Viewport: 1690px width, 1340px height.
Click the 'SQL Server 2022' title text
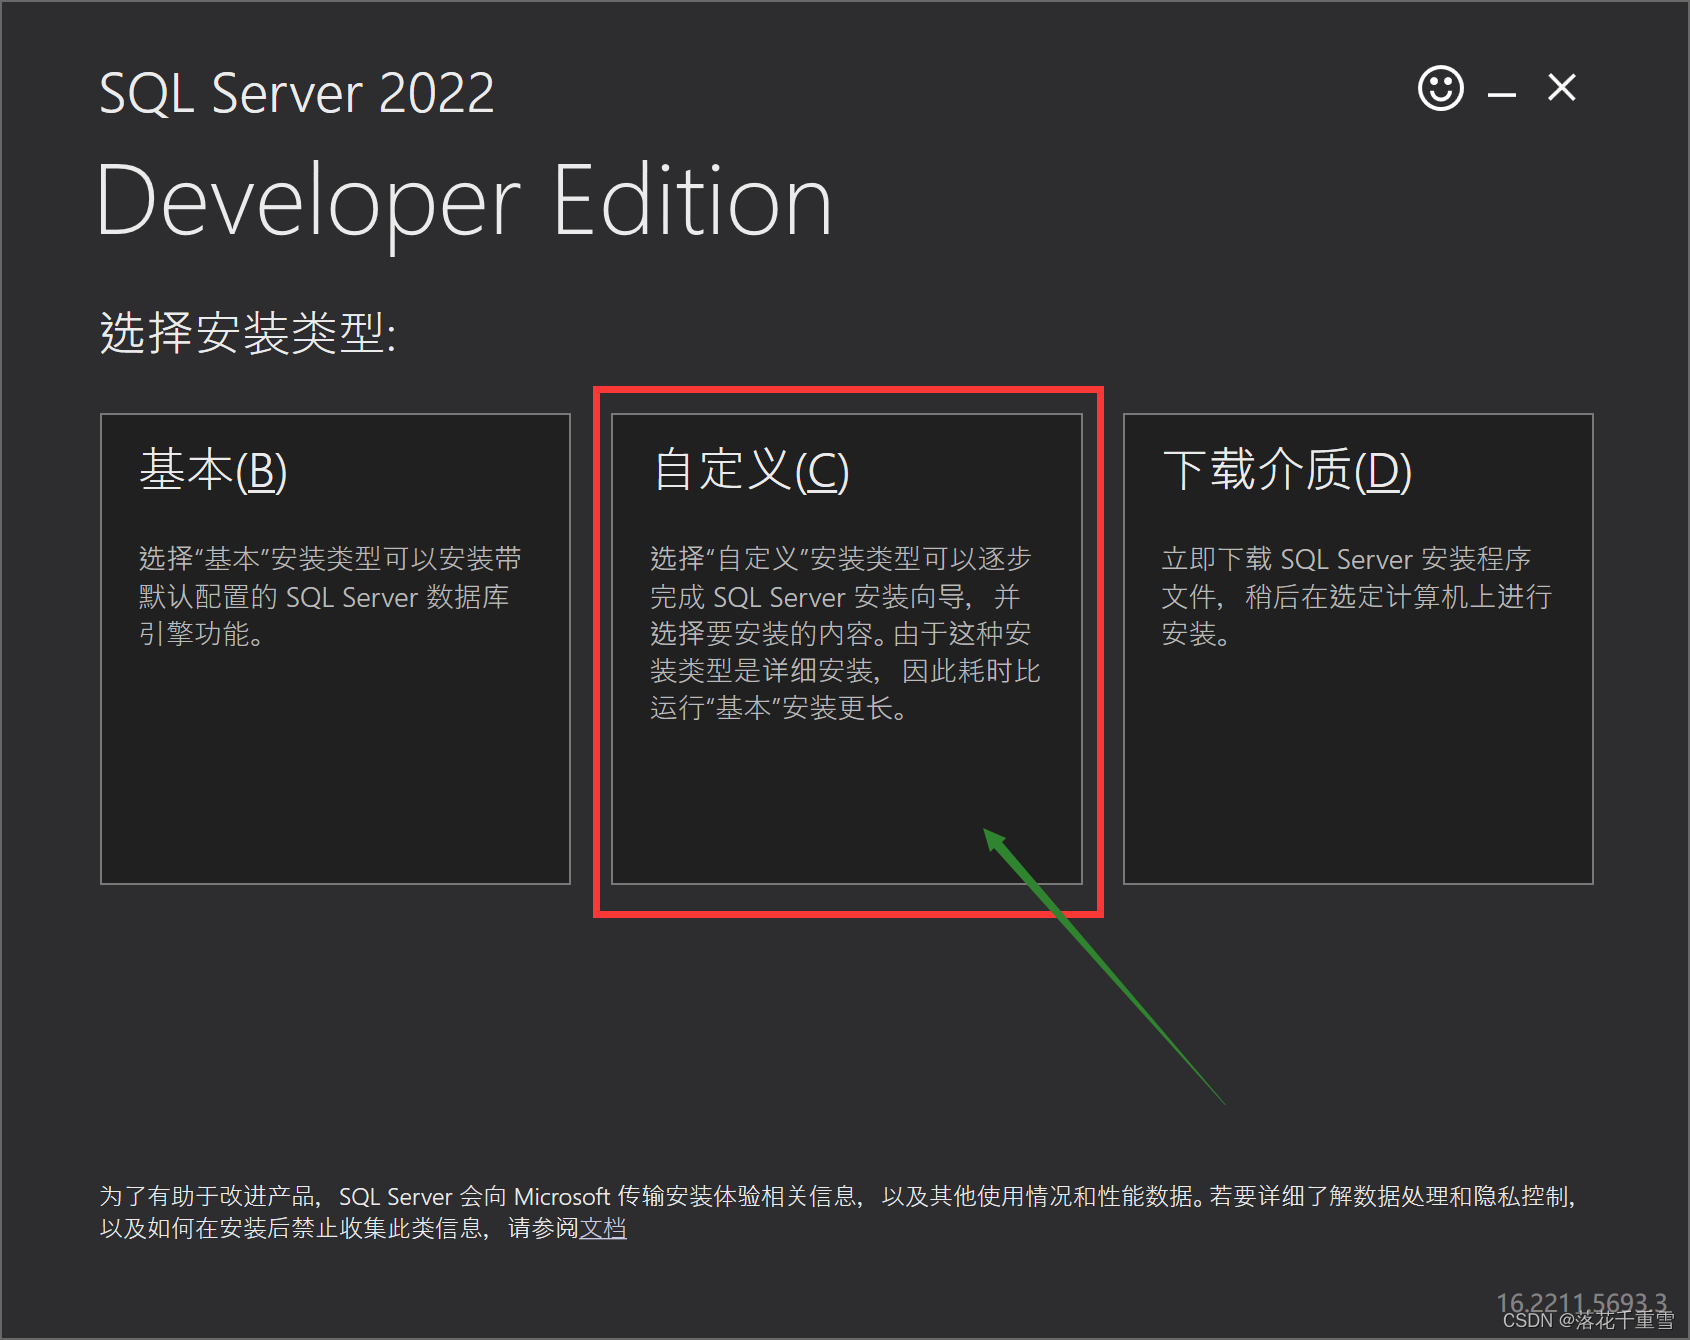297,94
